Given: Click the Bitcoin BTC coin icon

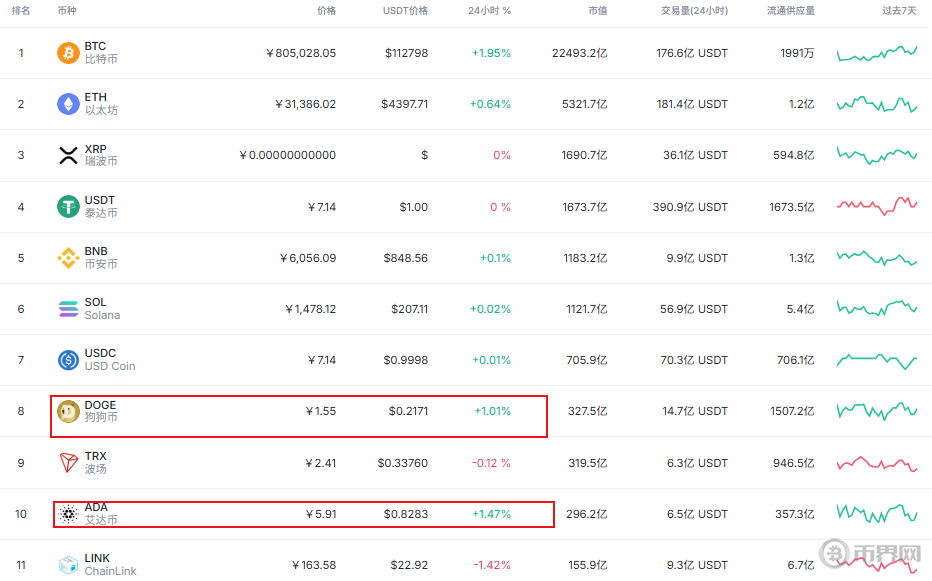Looking at the screenshot, I should coord(68,53).
